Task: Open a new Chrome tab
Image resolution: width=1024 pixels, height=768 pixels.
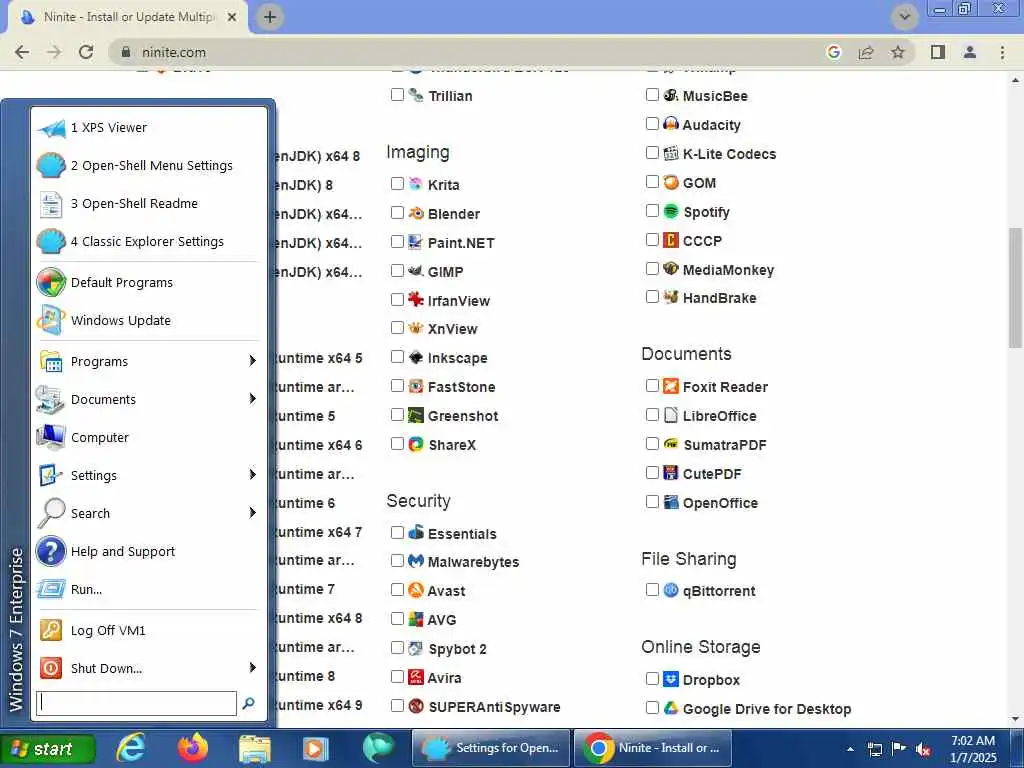Action: coord(270,17)
